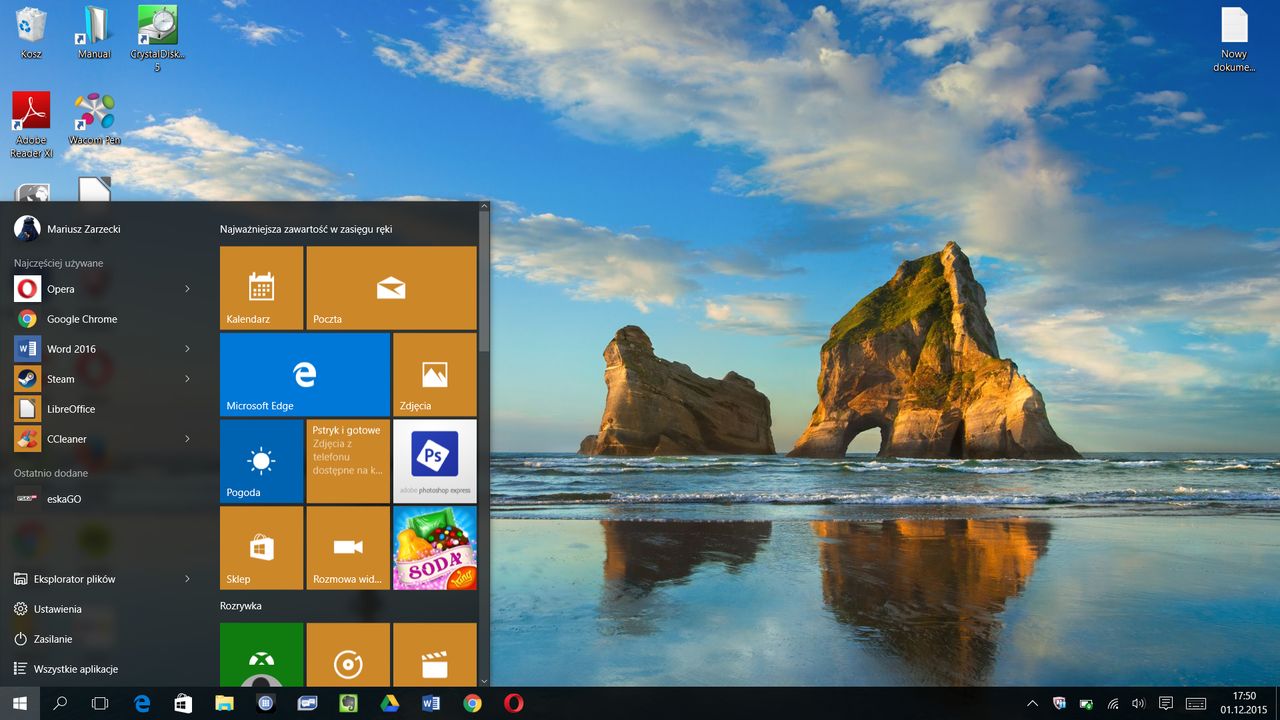Viewport: 1280px width, 720px height.
Task: Open Edge from the taskbar
Action: 142,703
